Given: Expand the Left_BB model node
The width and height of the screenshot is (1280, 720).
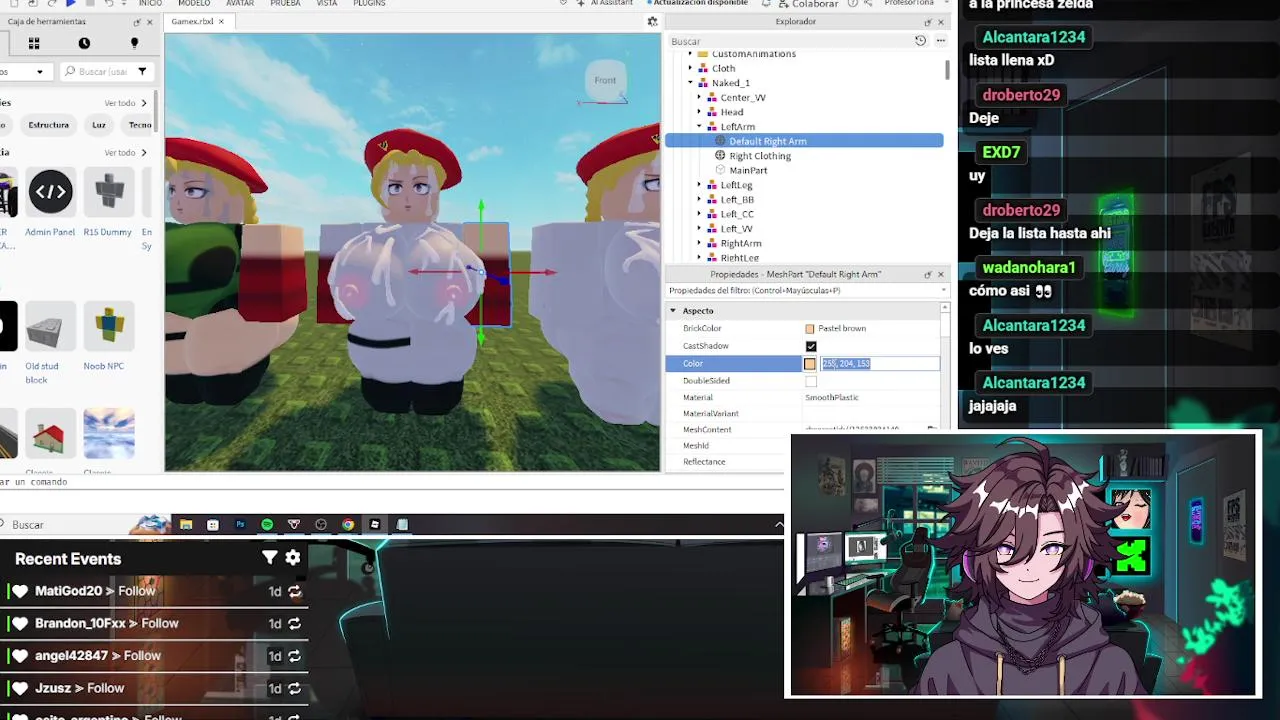Looking at the screenshot, I should point(699,200).
